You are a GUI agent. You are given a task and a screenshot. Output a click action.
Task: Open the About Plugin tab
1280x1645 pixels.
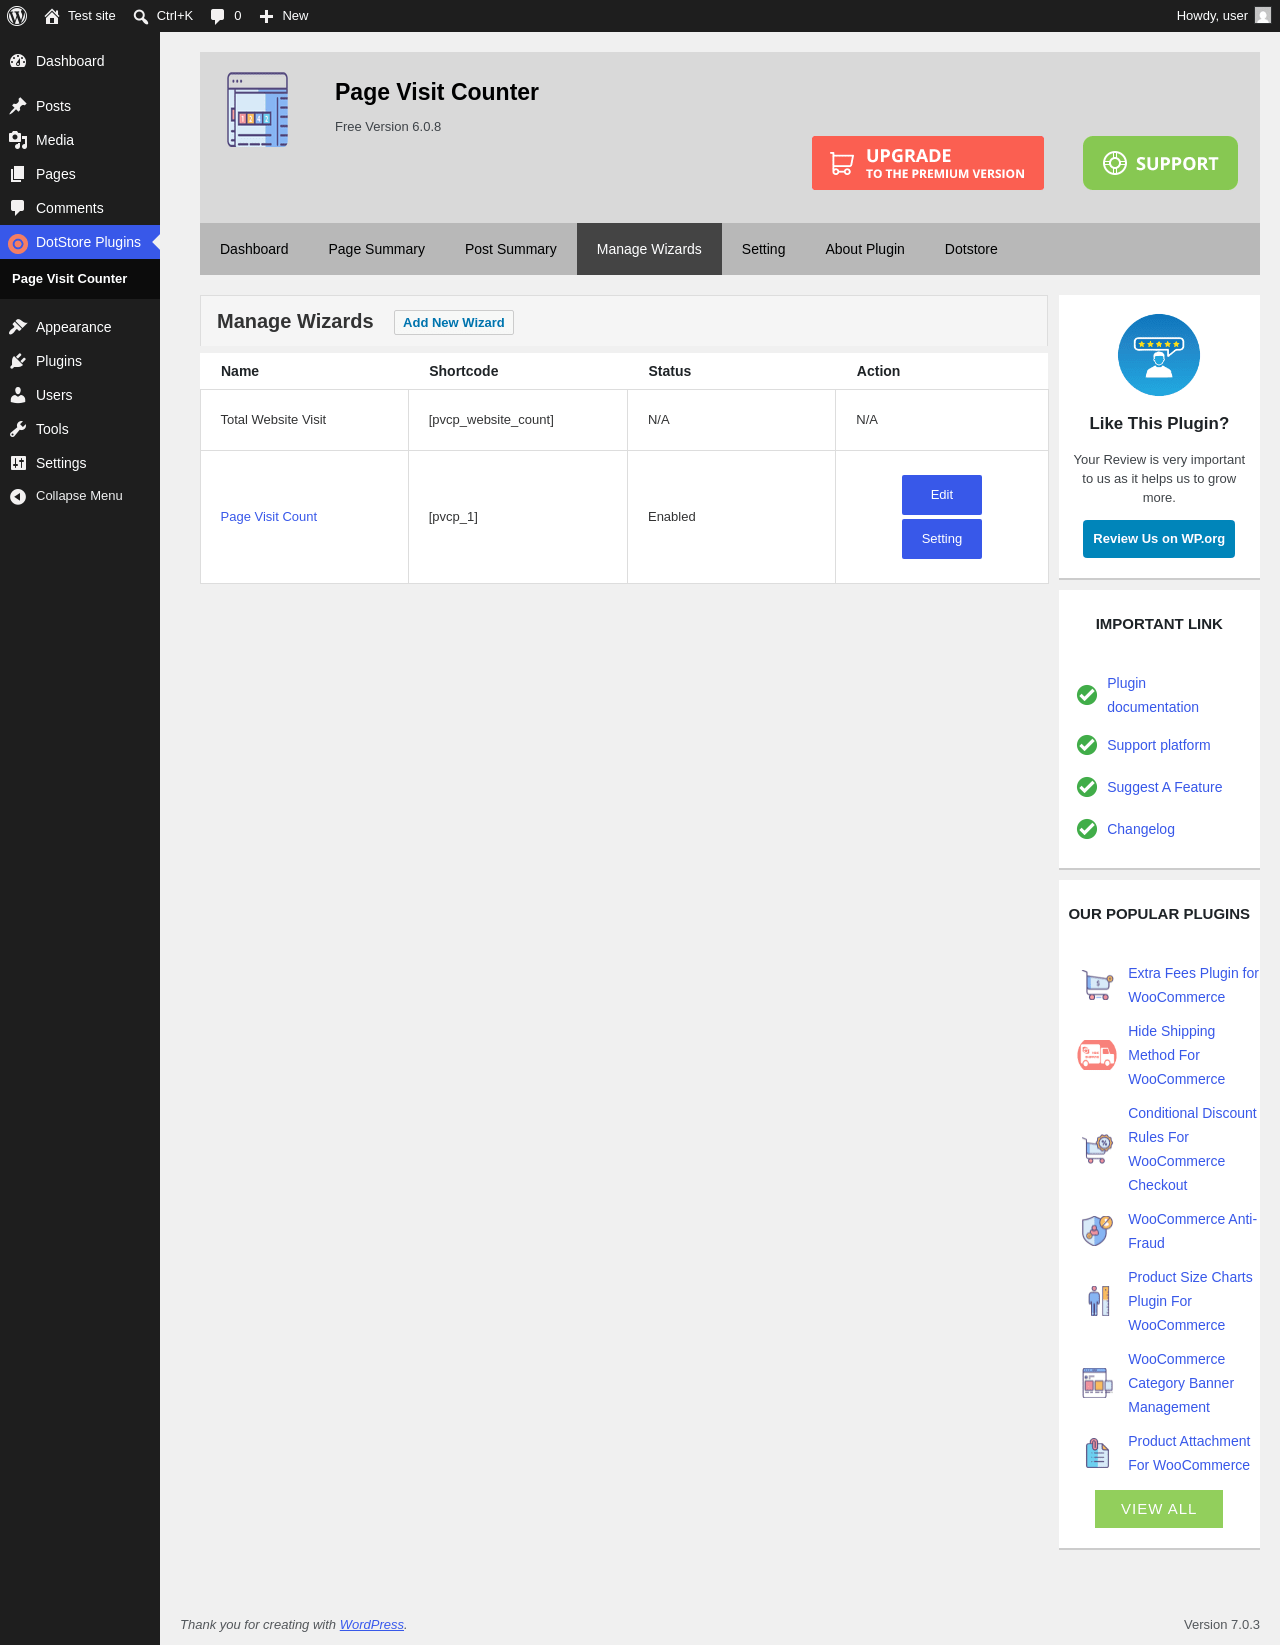865,249
